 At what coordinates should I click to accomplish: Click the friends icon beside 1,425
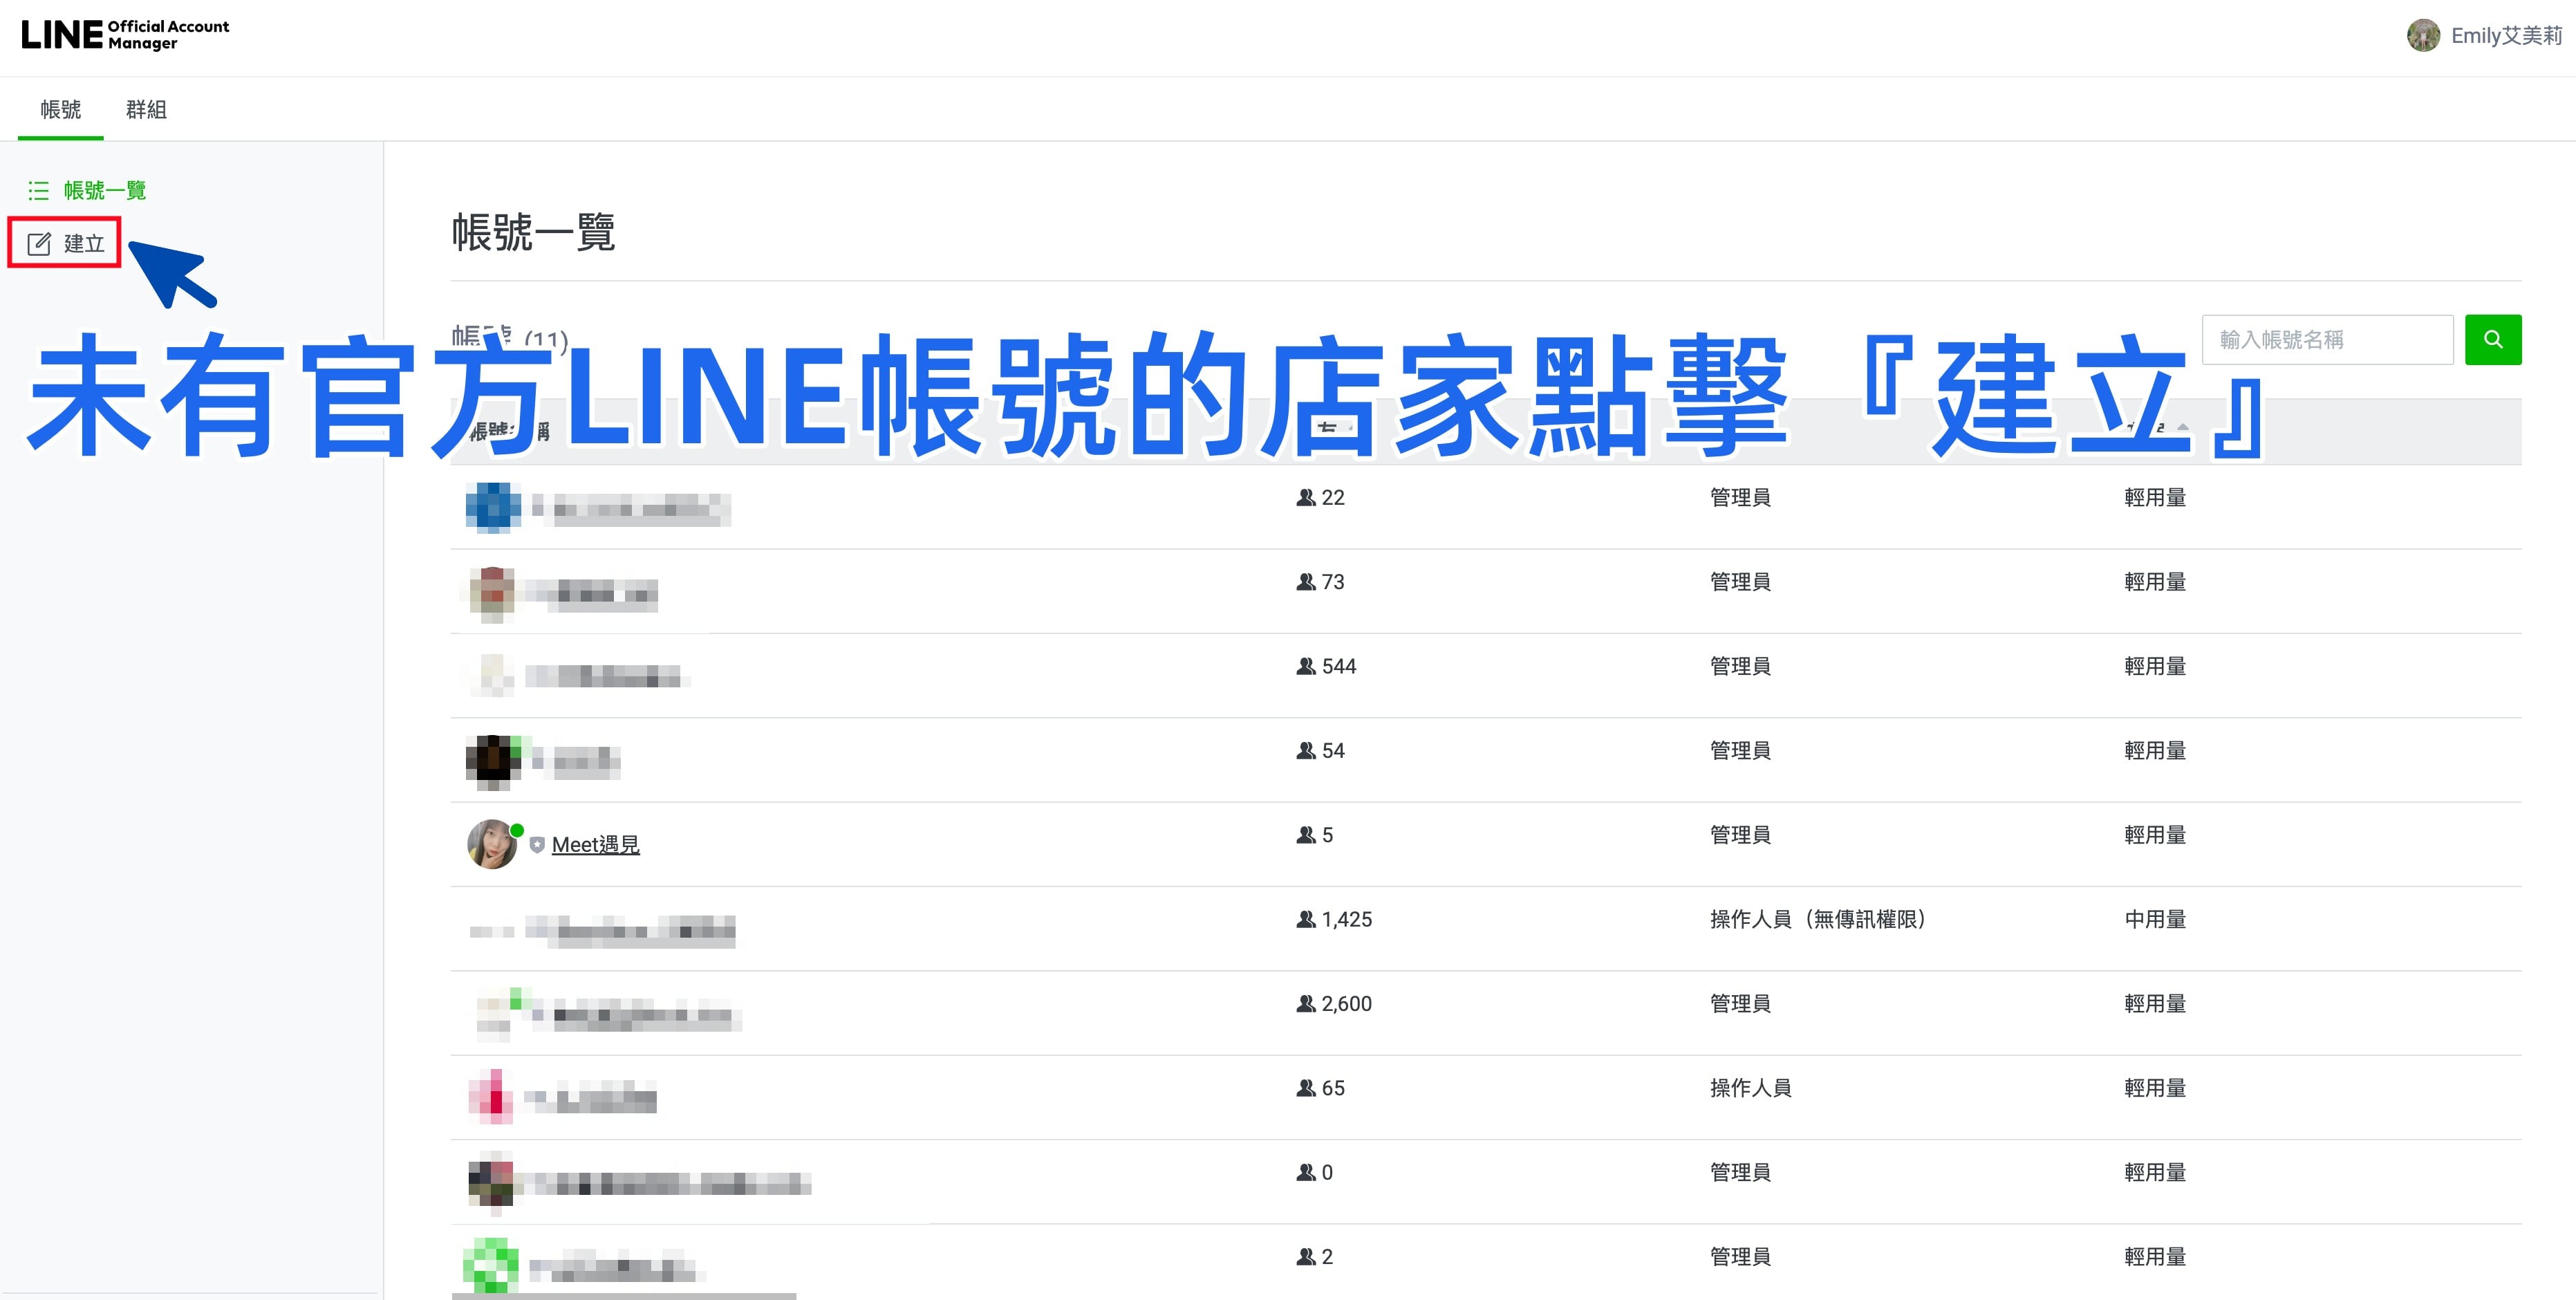click(x=1305, y=919)
